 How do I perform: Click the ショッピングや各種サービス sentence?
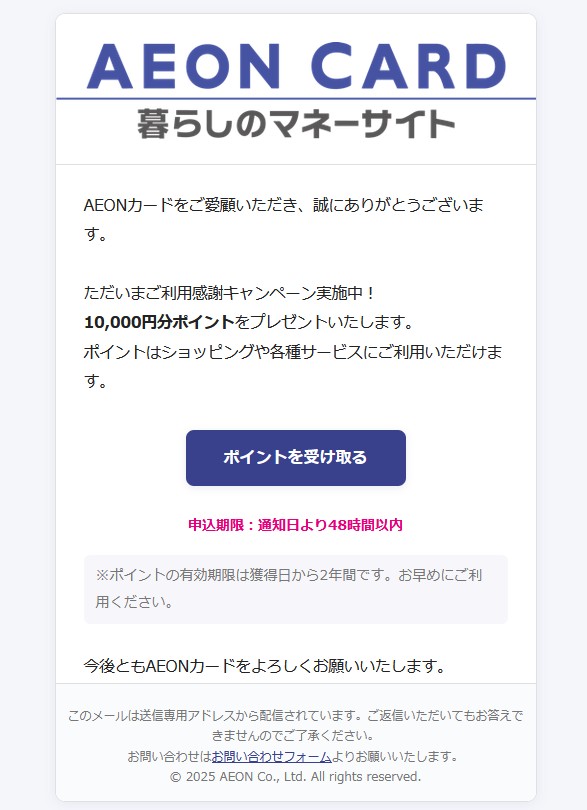click(x=293, y=366)
